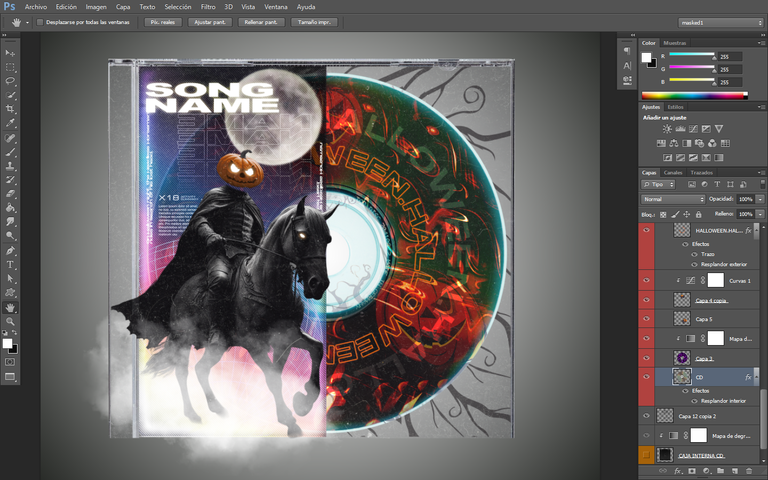Hide the Capa 4 copia layer
The image size is (768, 480).
(647, 299)
